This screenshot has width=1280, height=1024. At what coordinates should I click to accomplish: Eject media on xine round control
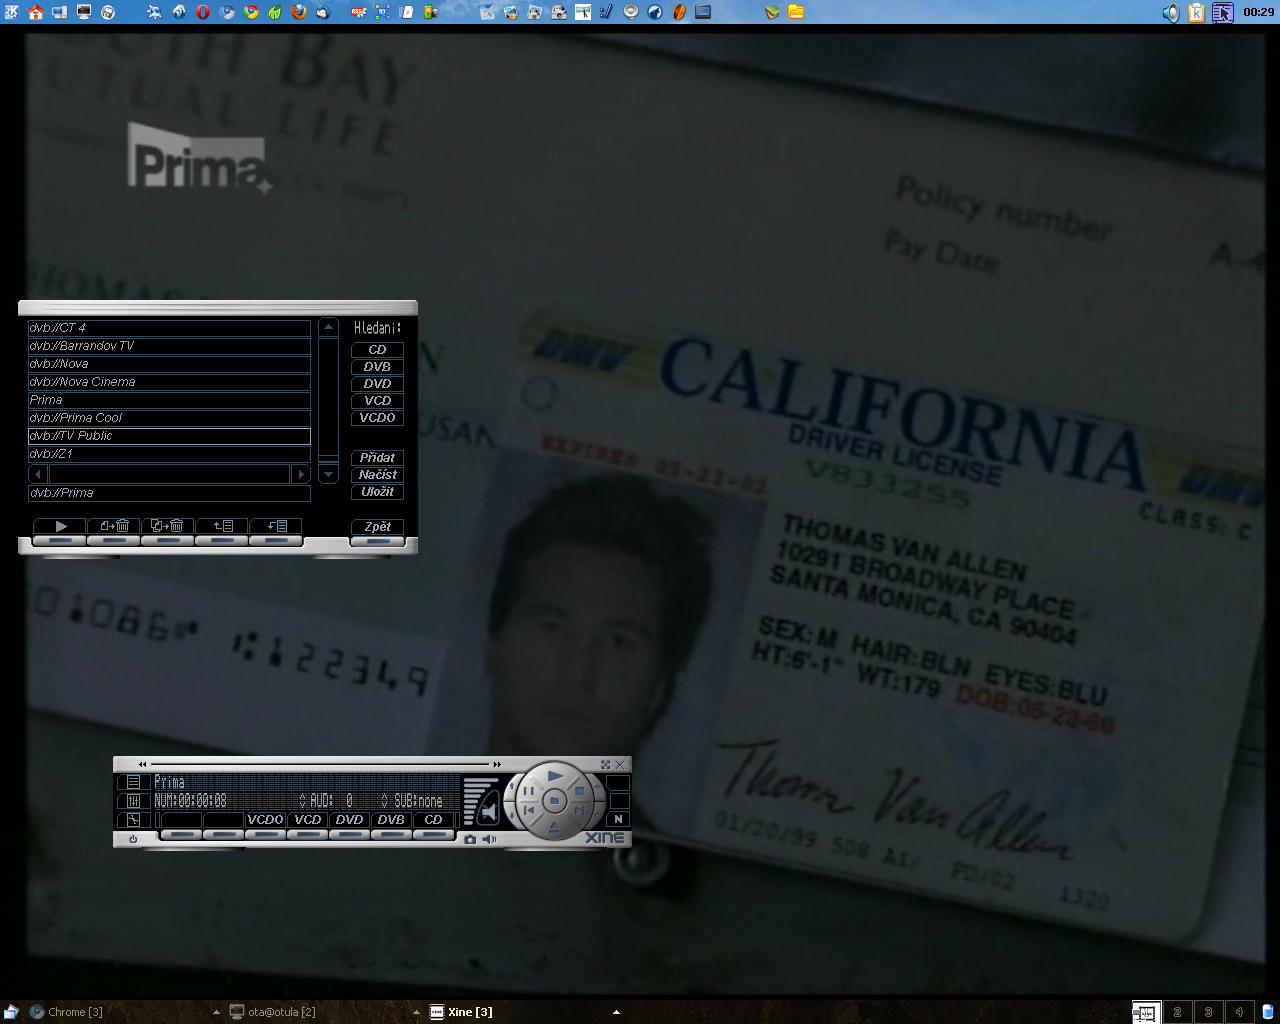click(x=554, y=827)
